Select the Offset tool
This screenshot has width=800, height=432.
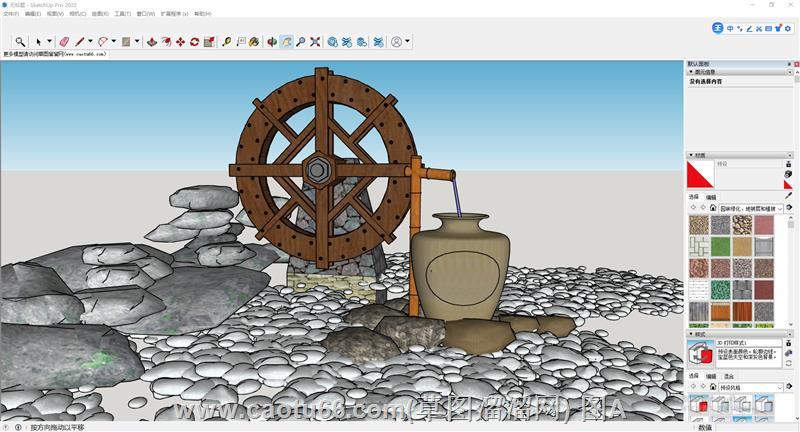coord(166,42)
